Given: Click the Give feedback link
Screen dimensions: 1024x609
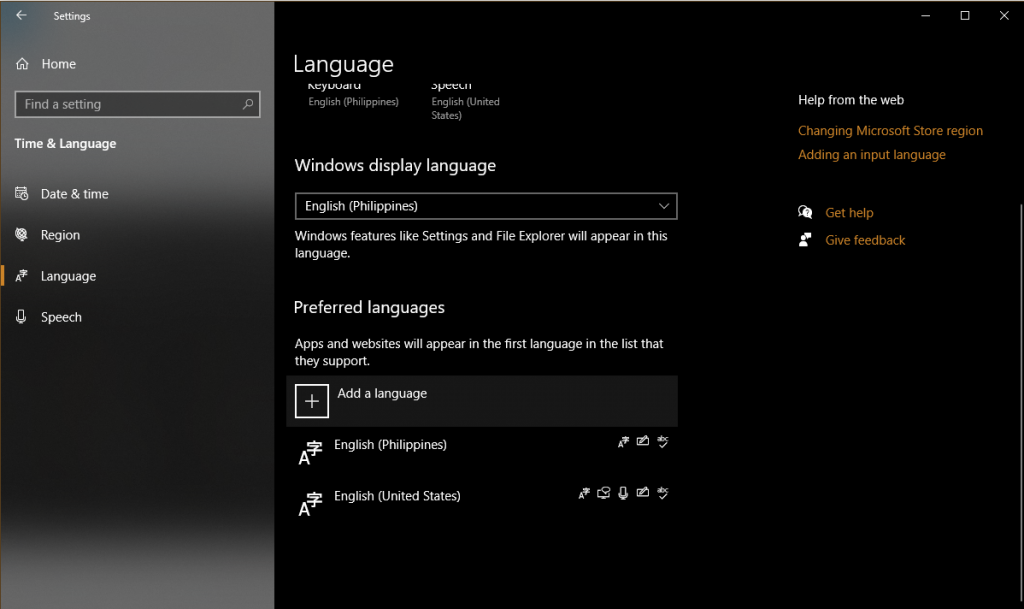Looking at the screenshot, I should (x=865, y=240).
